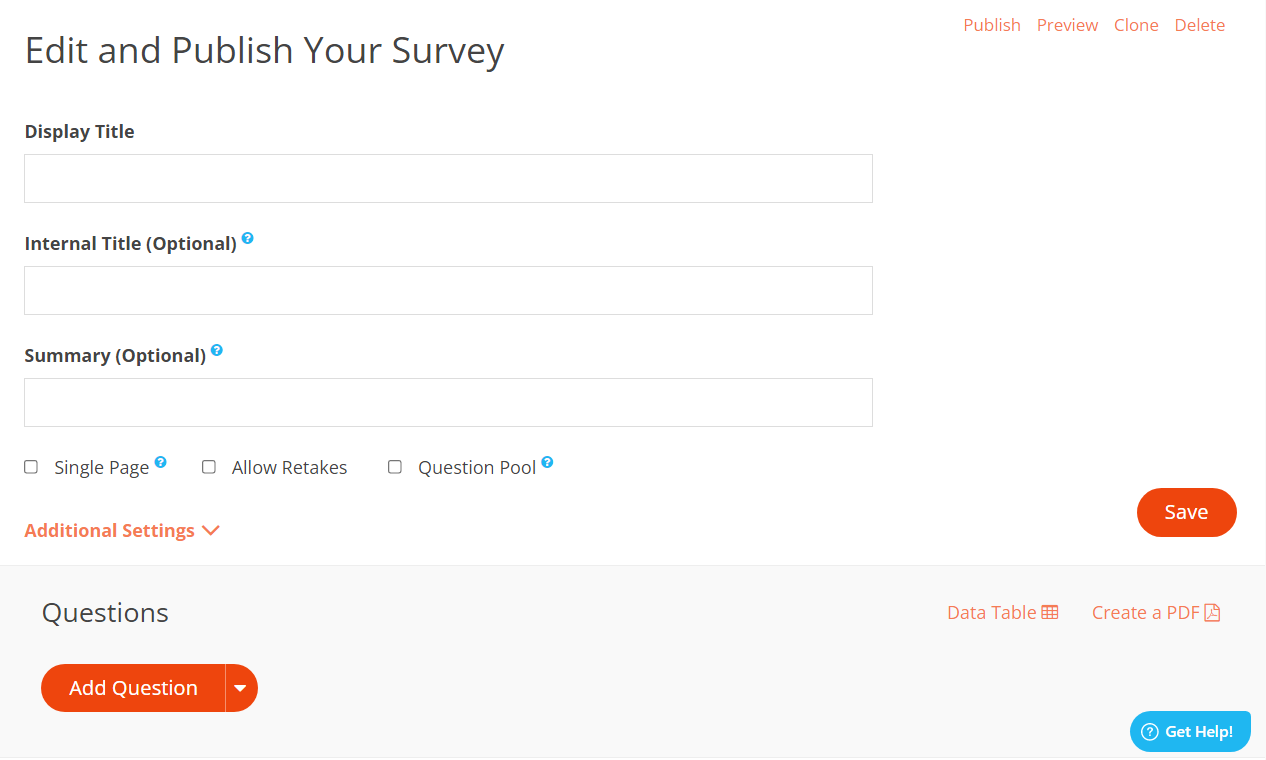Image resolution: width=1266 pixels, height=760 pixels.
Task: Click the PDF document icon beside Create a PDF
Action: (x=1213, y=611)
